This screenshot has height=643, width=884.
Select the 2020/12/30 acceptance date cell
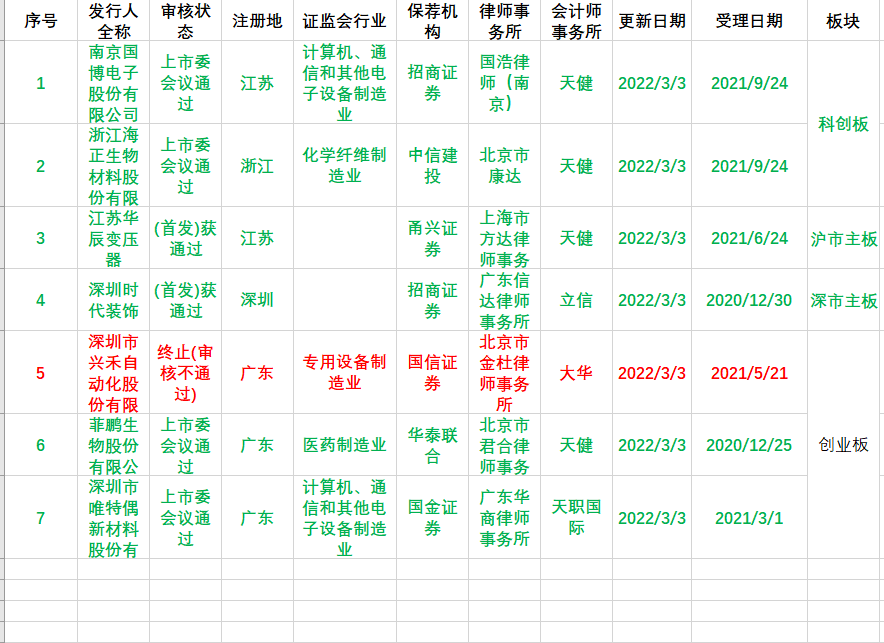point(749,300)
